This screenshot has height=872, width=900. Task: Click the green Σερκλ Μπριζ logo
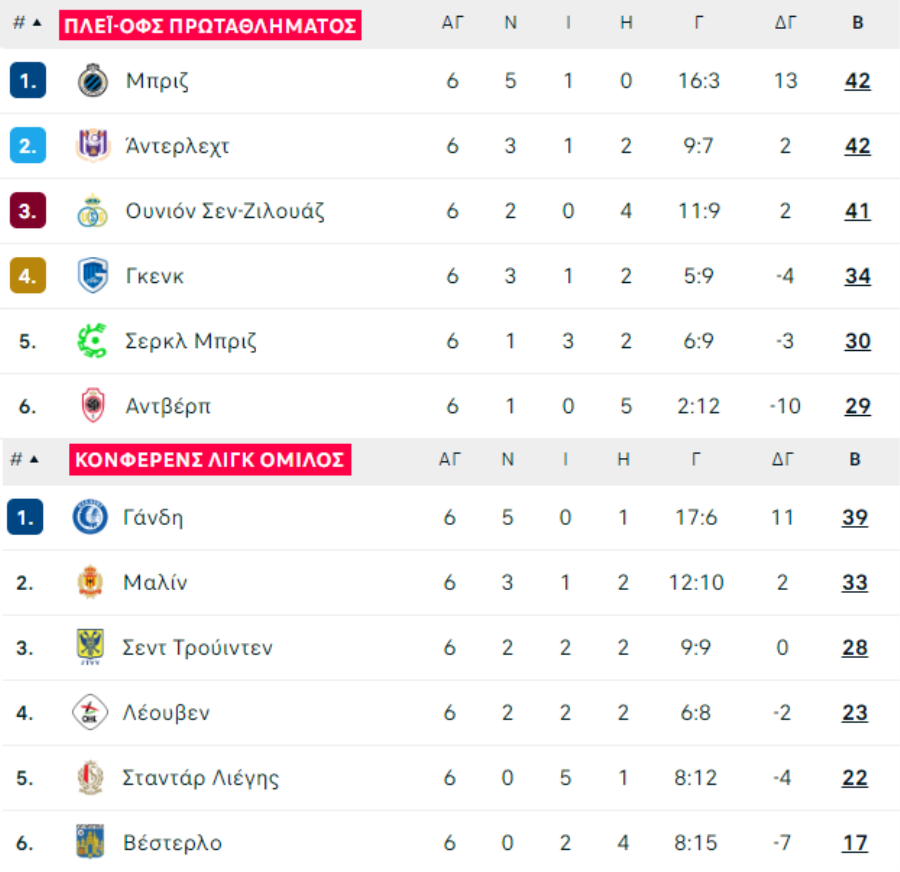pyautogui.click(x=92, y=341)
